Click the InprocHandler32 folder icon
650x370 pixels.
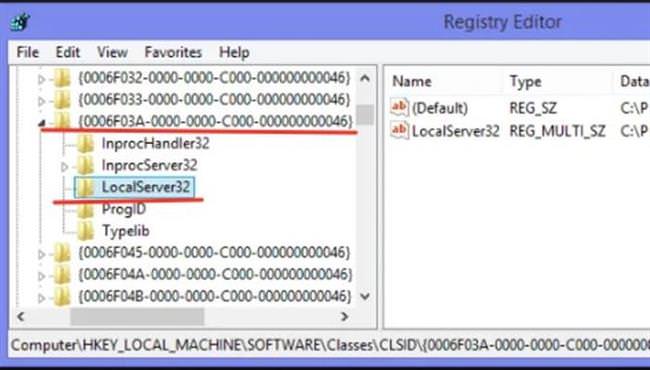[x=86, y=144]
